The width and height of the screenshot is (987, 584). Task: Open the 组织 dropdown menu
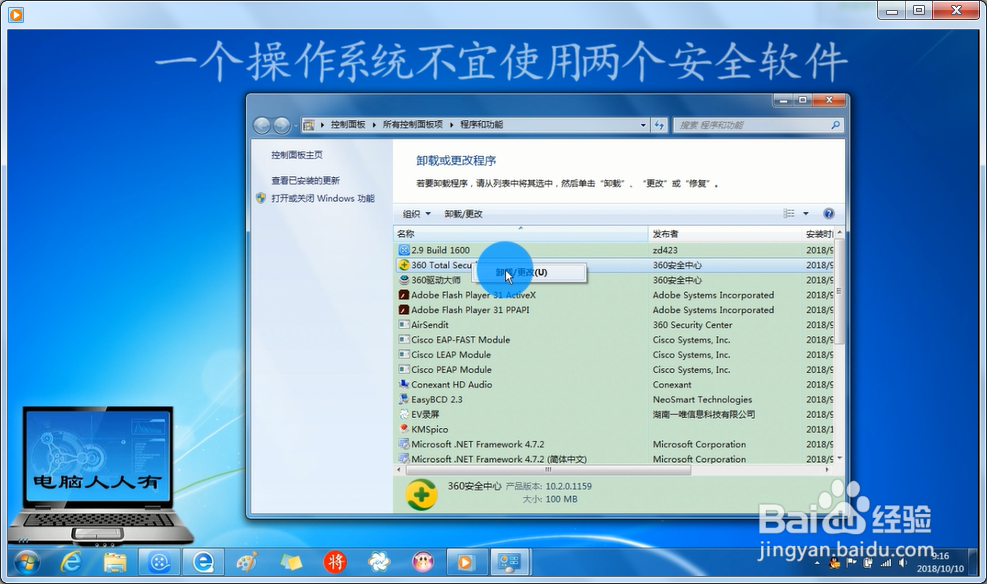[417, 214]
